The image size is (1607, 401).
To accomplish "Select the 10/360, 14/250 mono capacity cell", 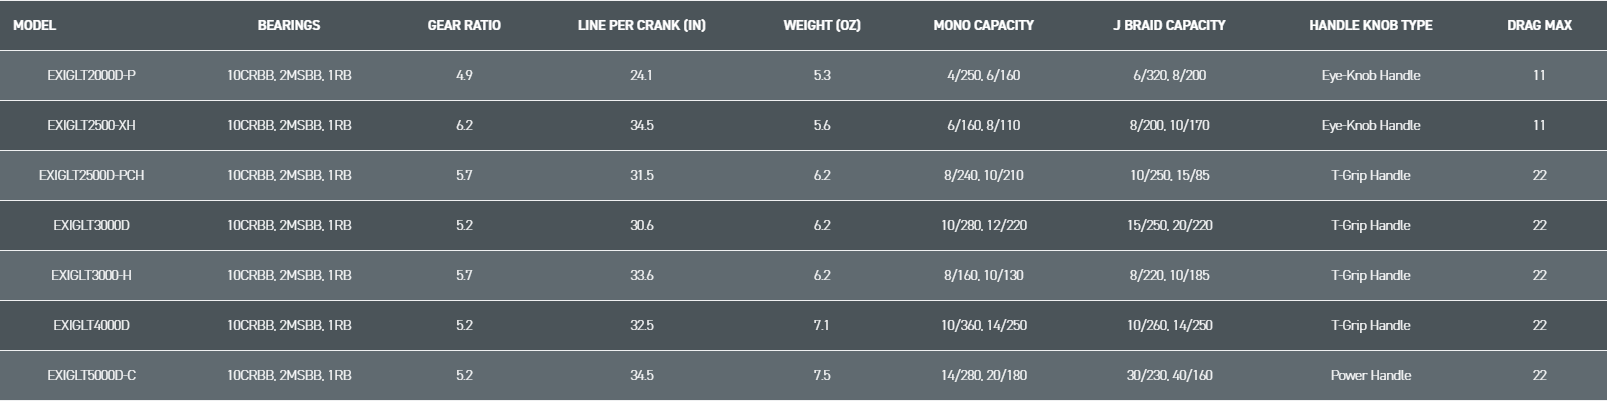I will (983, 325).
